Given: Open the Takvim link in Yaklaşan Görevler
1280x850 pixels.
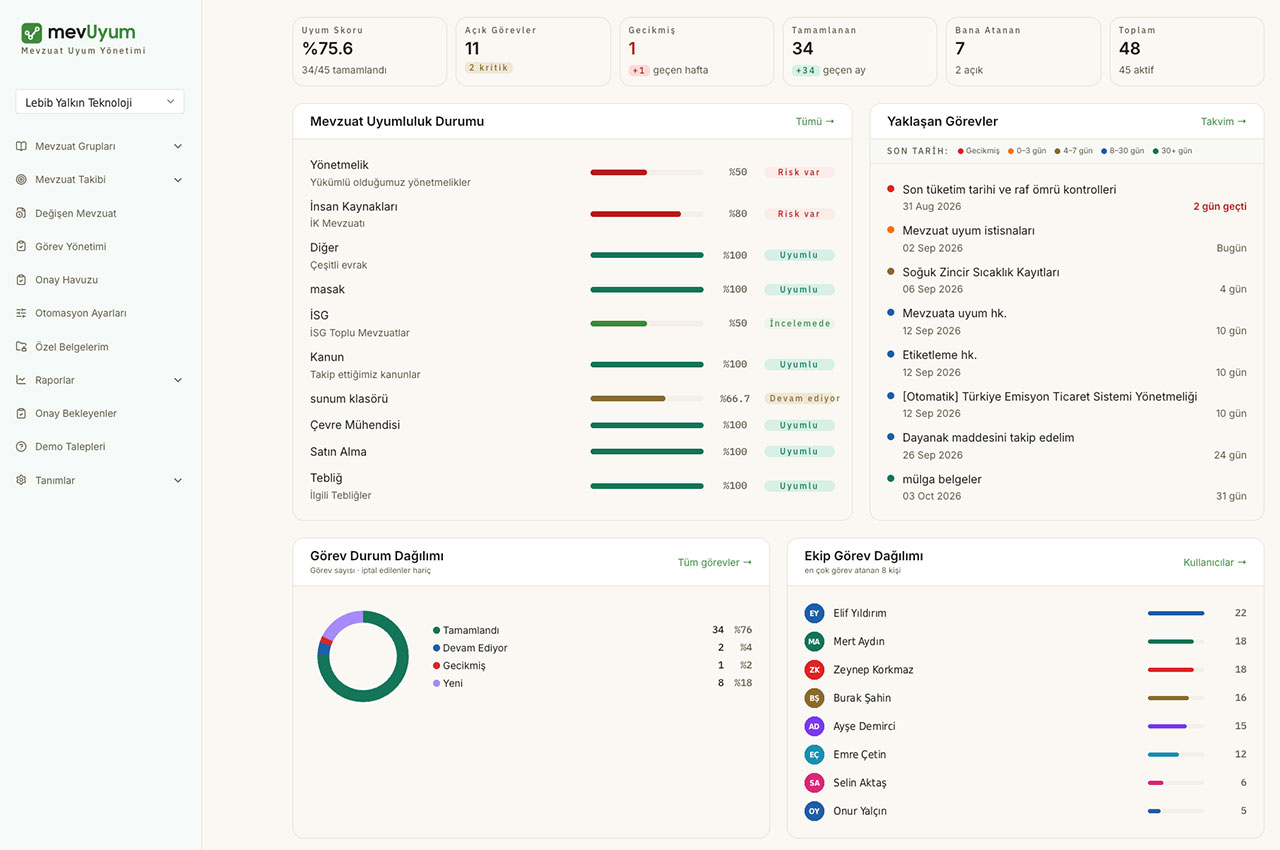Looking at the screenshot, I should click(1224, 121).
